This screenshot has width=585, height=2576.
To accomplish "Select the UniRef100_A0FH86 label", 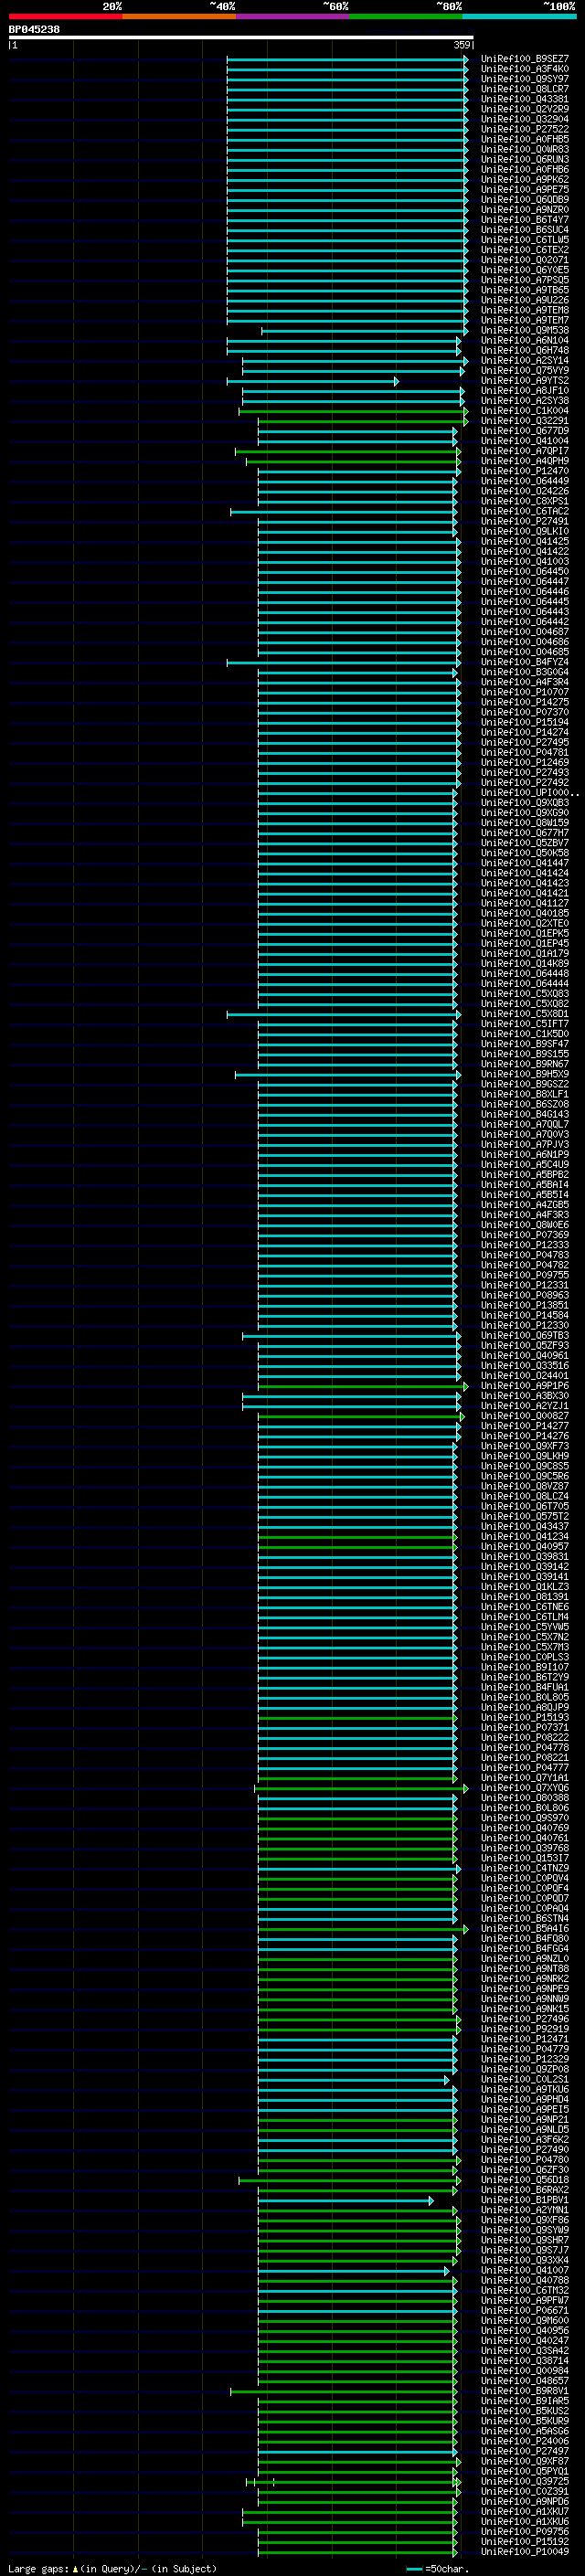I will 524,170.
